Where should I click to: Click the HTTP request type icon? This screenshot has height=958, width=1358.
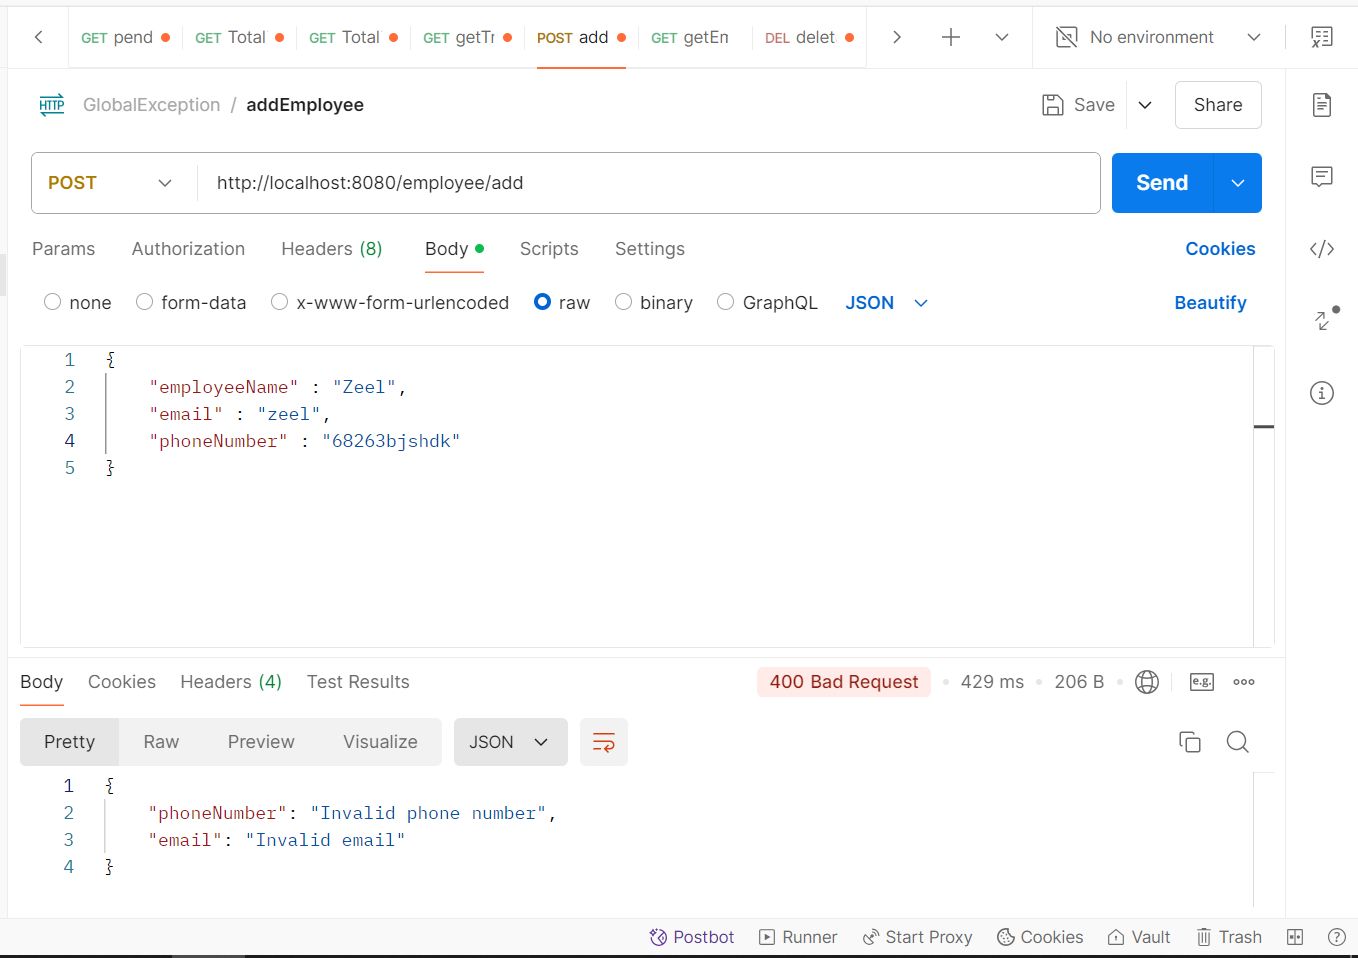(52, 105)
